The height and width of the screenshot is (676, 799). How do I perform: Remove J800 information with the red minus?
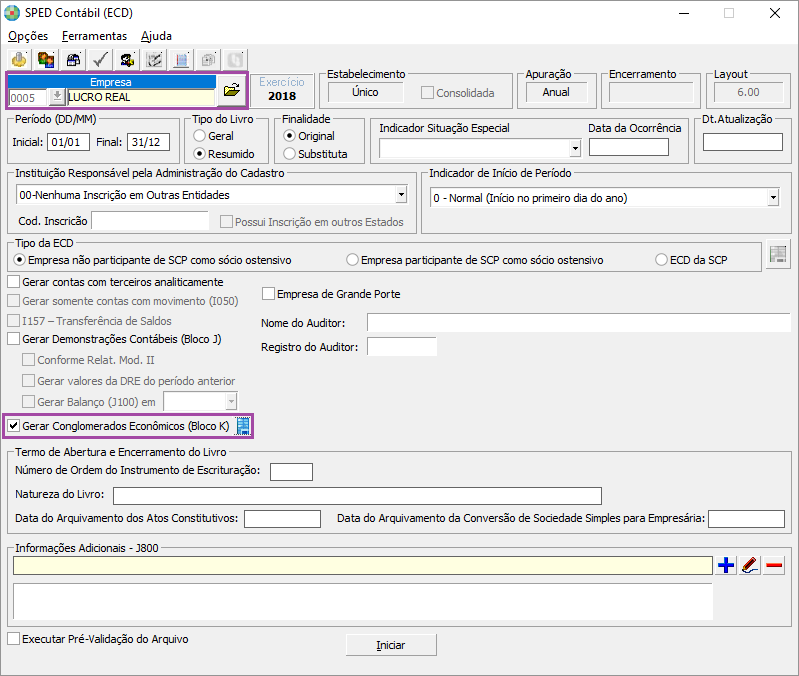(774, 565)
